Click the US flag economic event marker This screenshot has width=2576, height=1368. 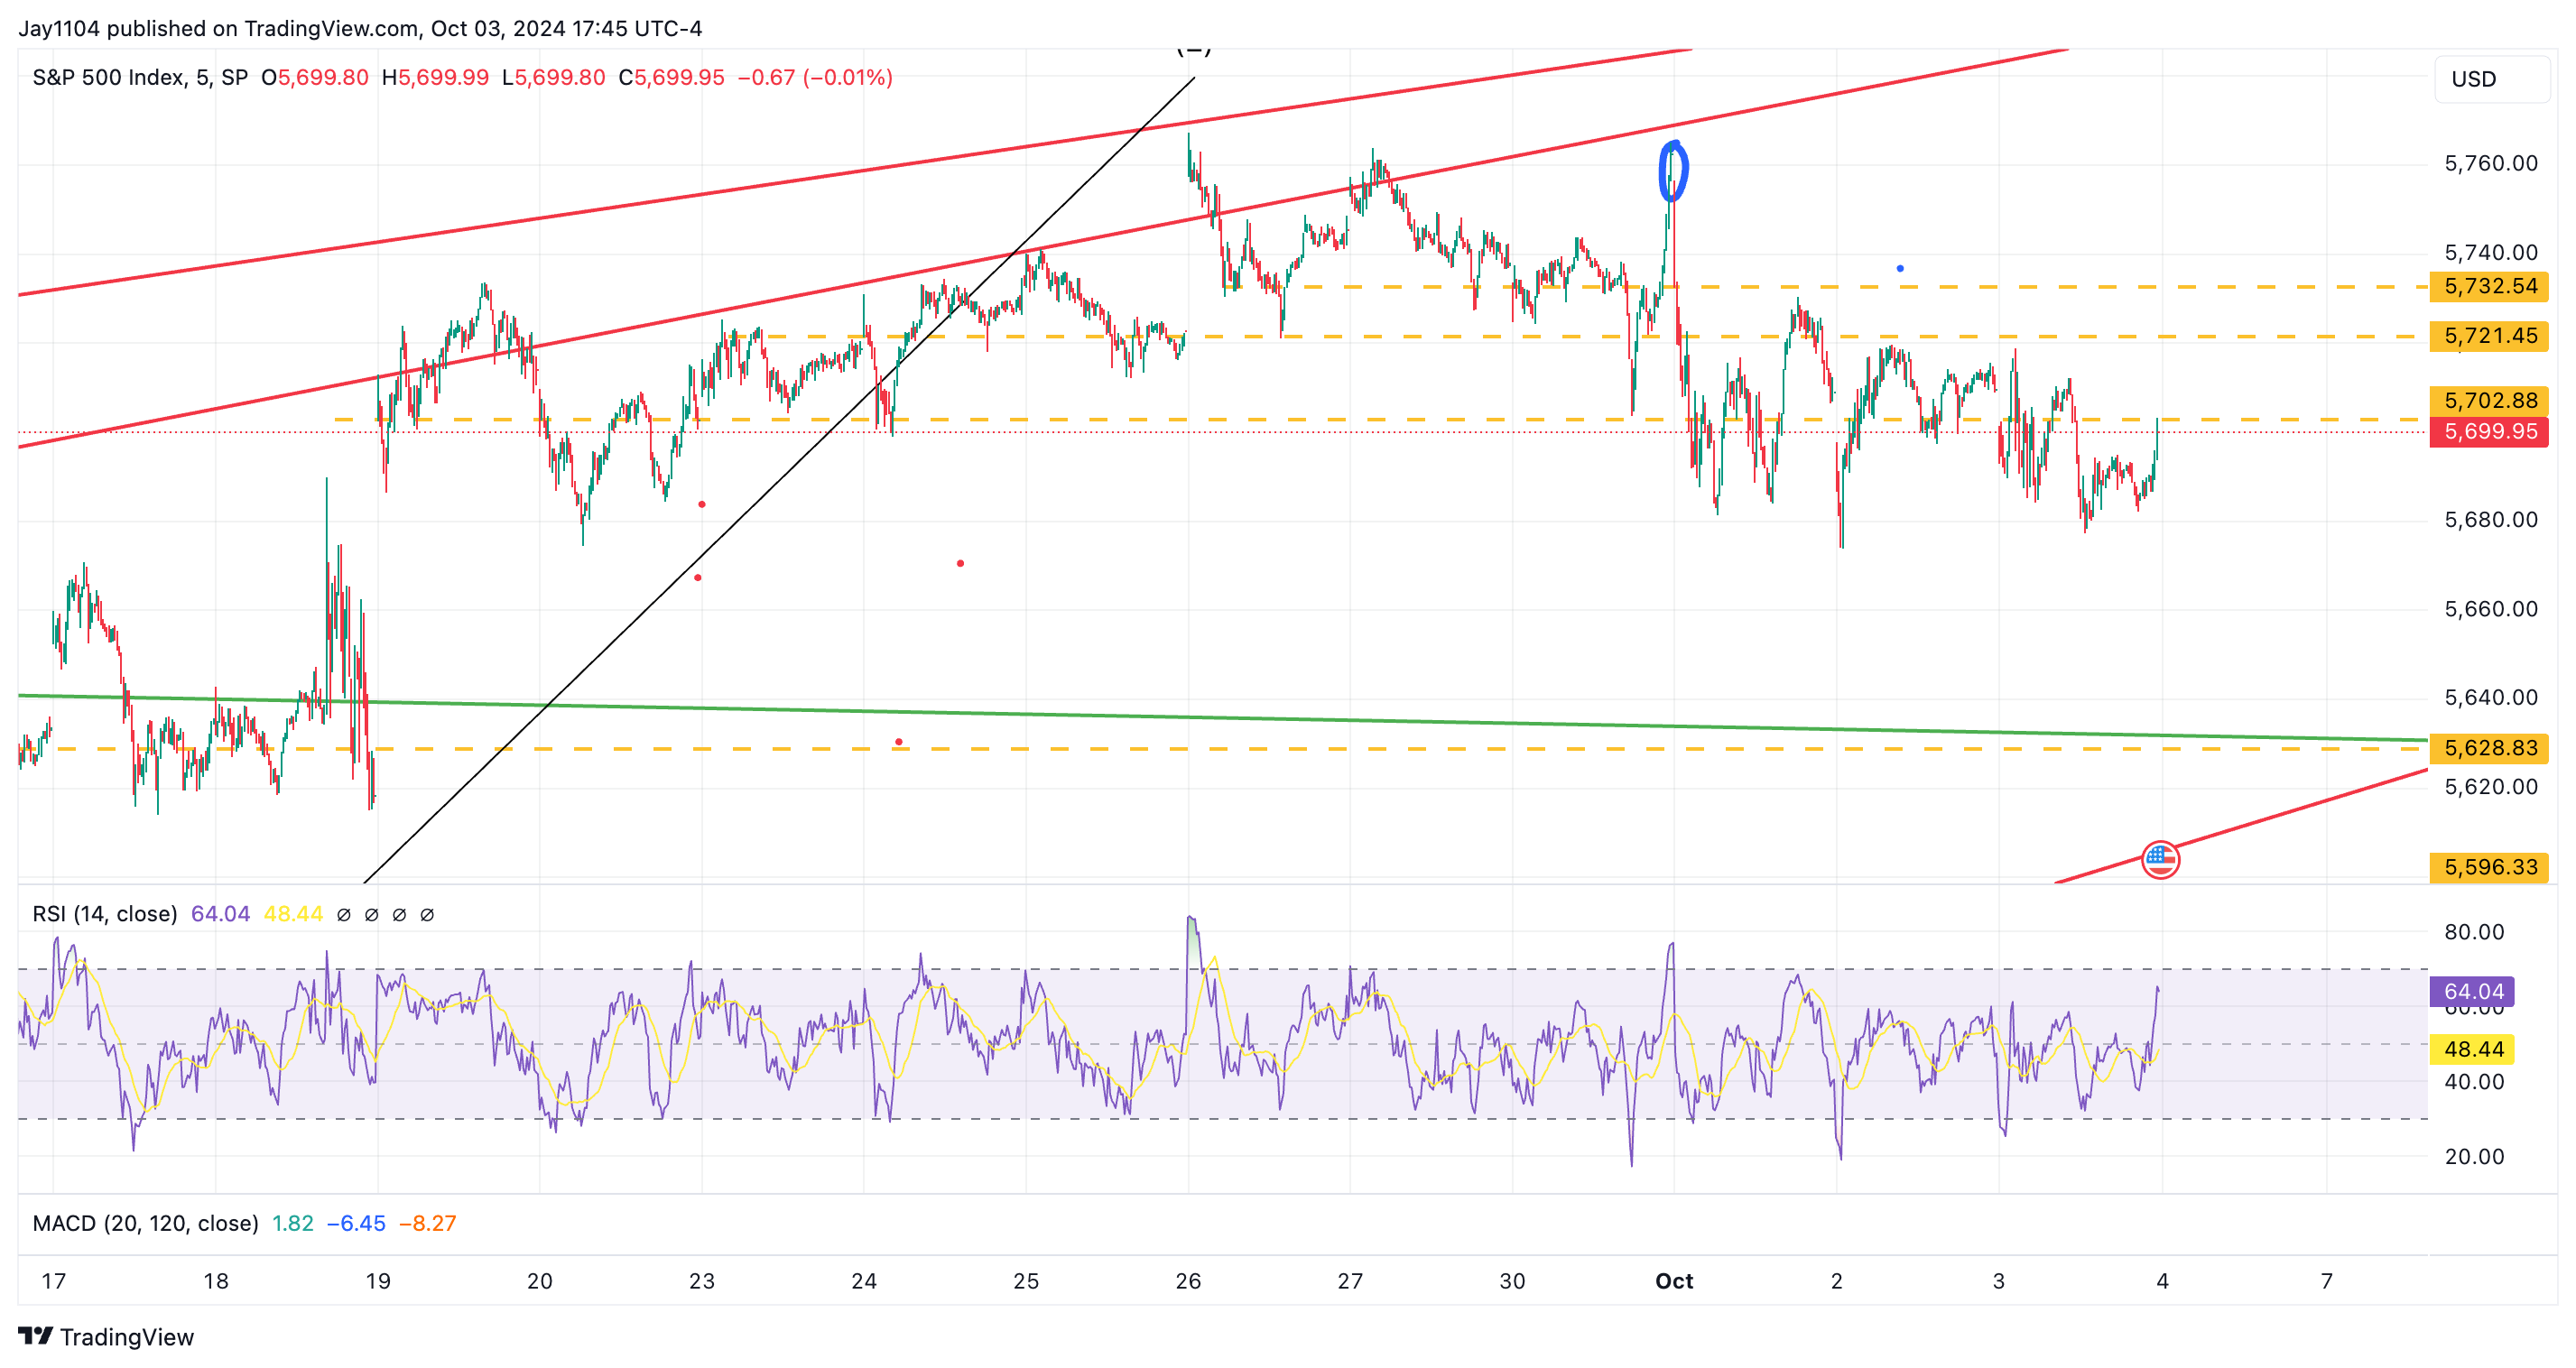click(2160, 859)
